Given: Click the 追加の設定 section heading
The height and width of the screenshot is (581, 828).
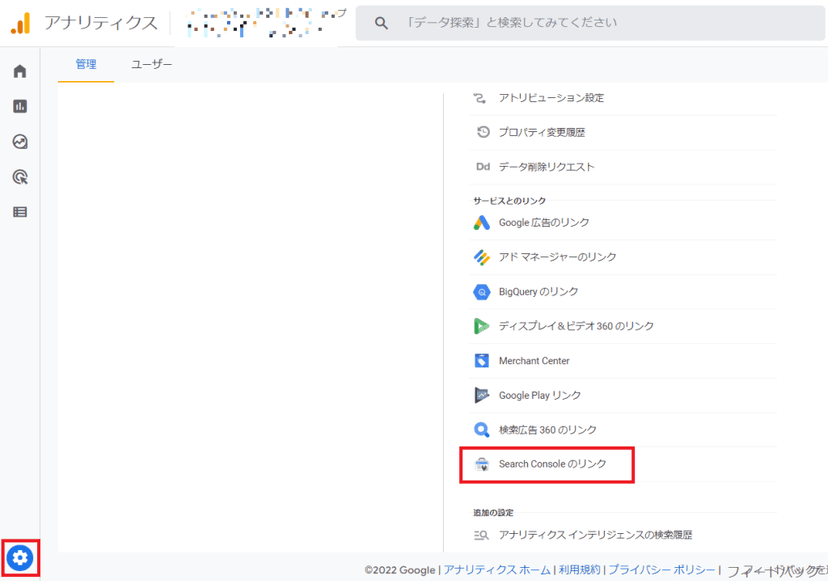Looking at the screenshot, I should tap(493, 512).
